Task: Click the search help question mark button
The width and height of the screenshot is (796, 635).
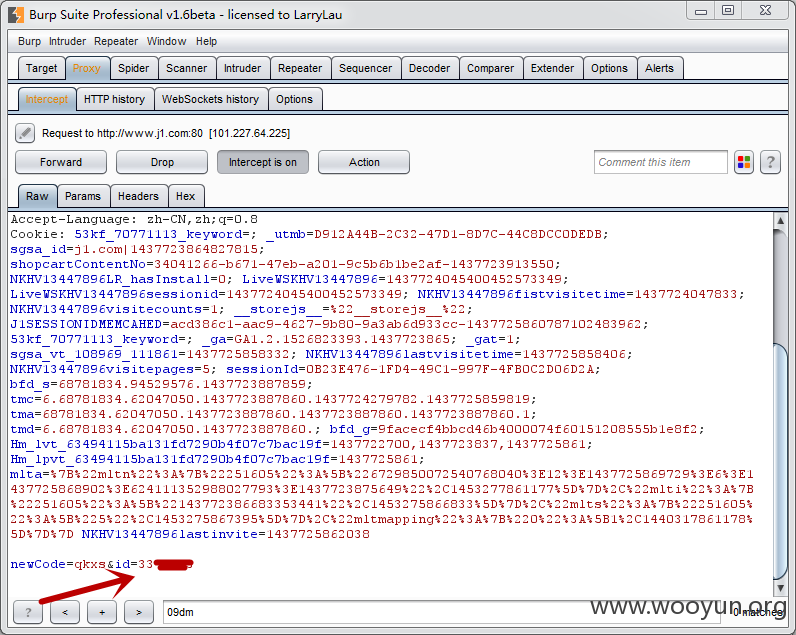Action: point(28,612)
